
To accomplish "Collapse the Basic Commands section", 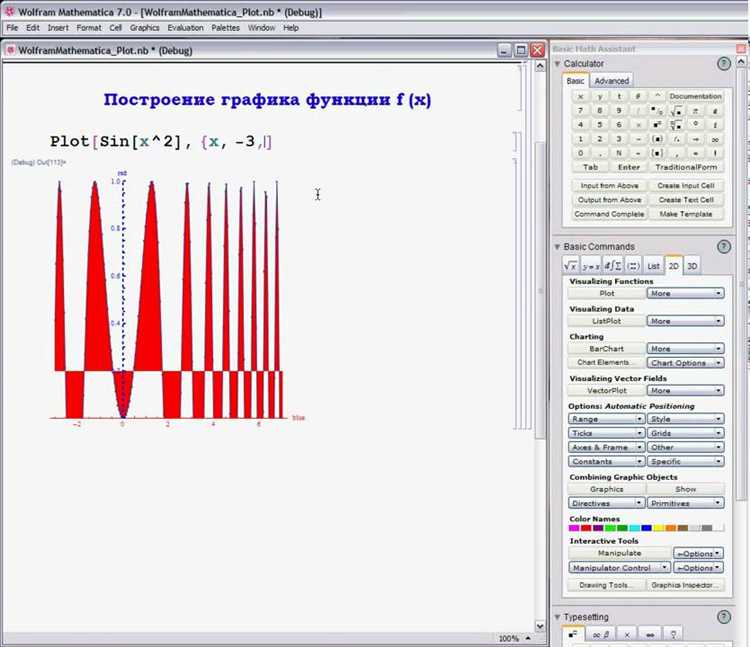I will (x=557, y=247).
